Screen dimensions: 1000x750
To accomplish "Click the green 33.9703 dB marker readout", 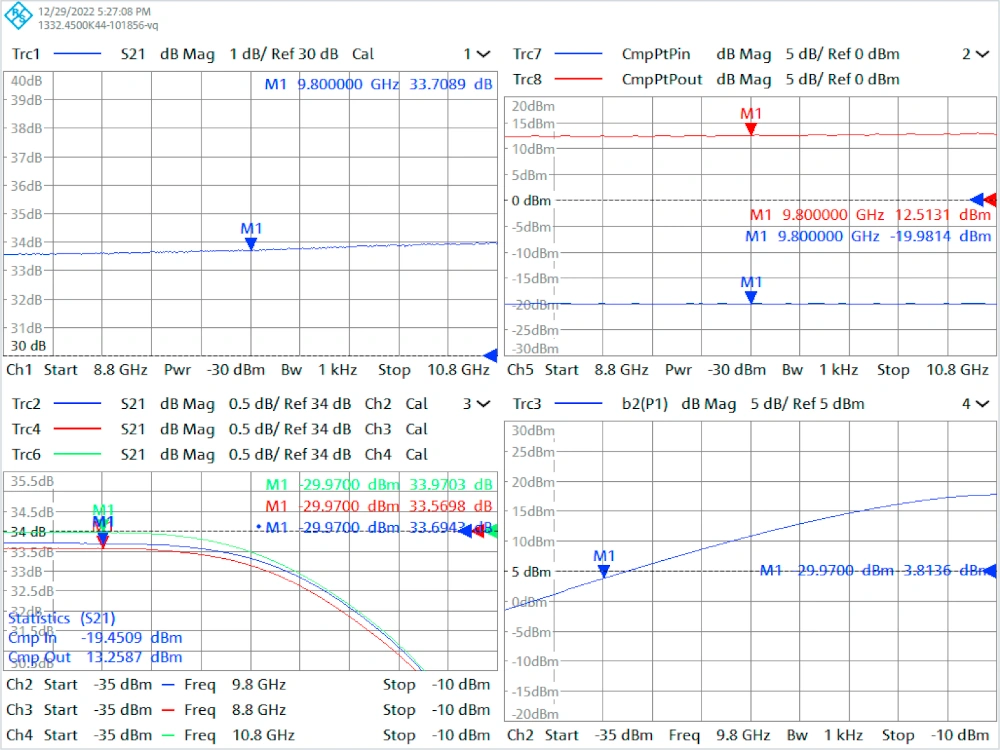I will [450, 485].
